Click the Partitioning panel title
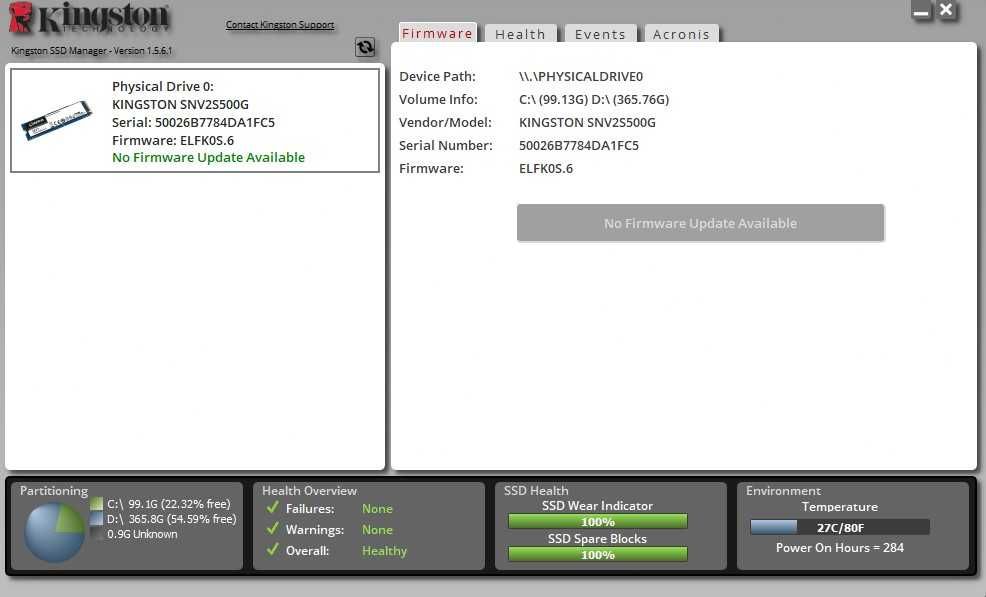This screenshot has width=986, height=597. 53,491
